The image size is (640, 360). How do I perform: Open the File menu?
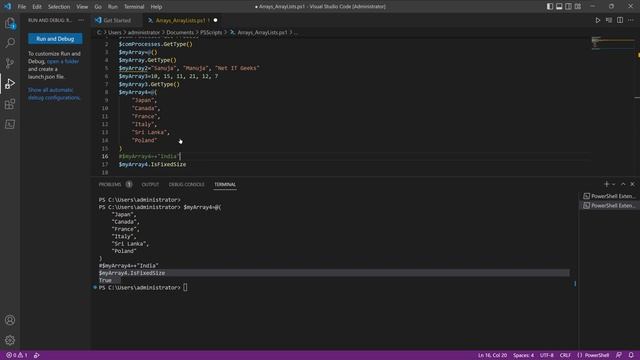22,7
